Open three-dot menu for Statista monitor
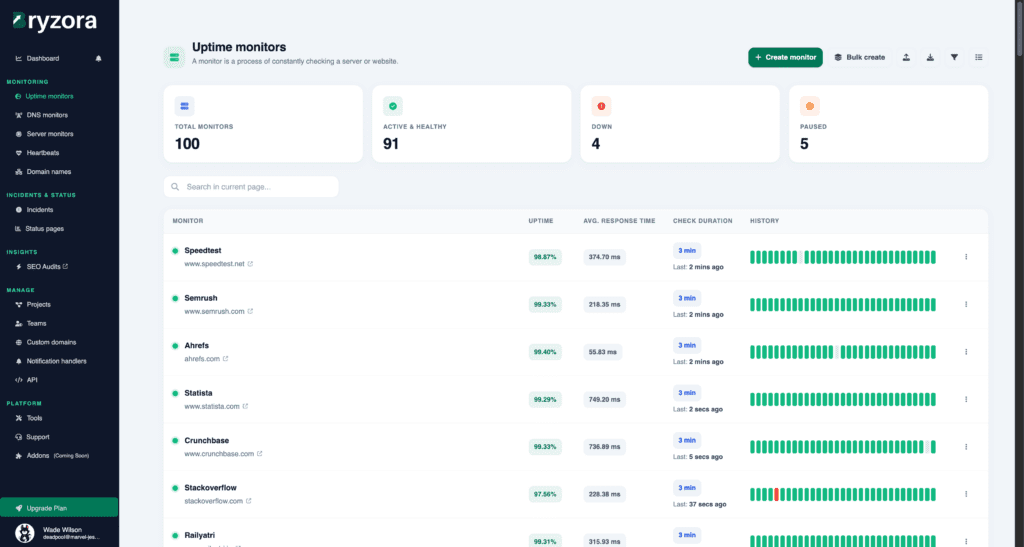The image size is (1024, 547). point(966,399)
